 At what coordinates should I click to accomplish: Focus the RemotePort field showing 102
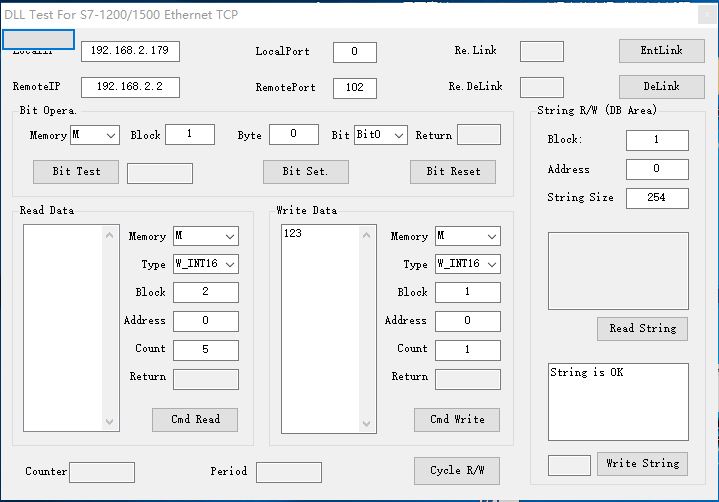tap(354, 88)
